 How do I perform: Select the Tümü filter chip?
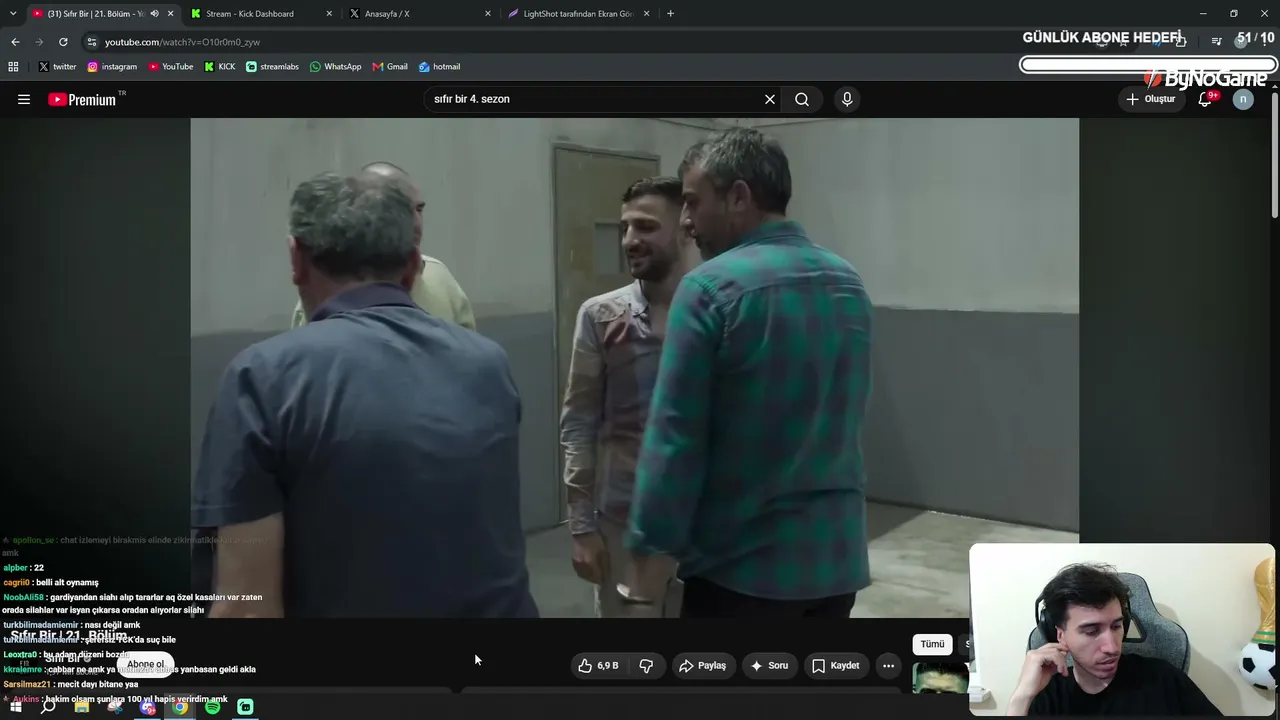(932, 644)
